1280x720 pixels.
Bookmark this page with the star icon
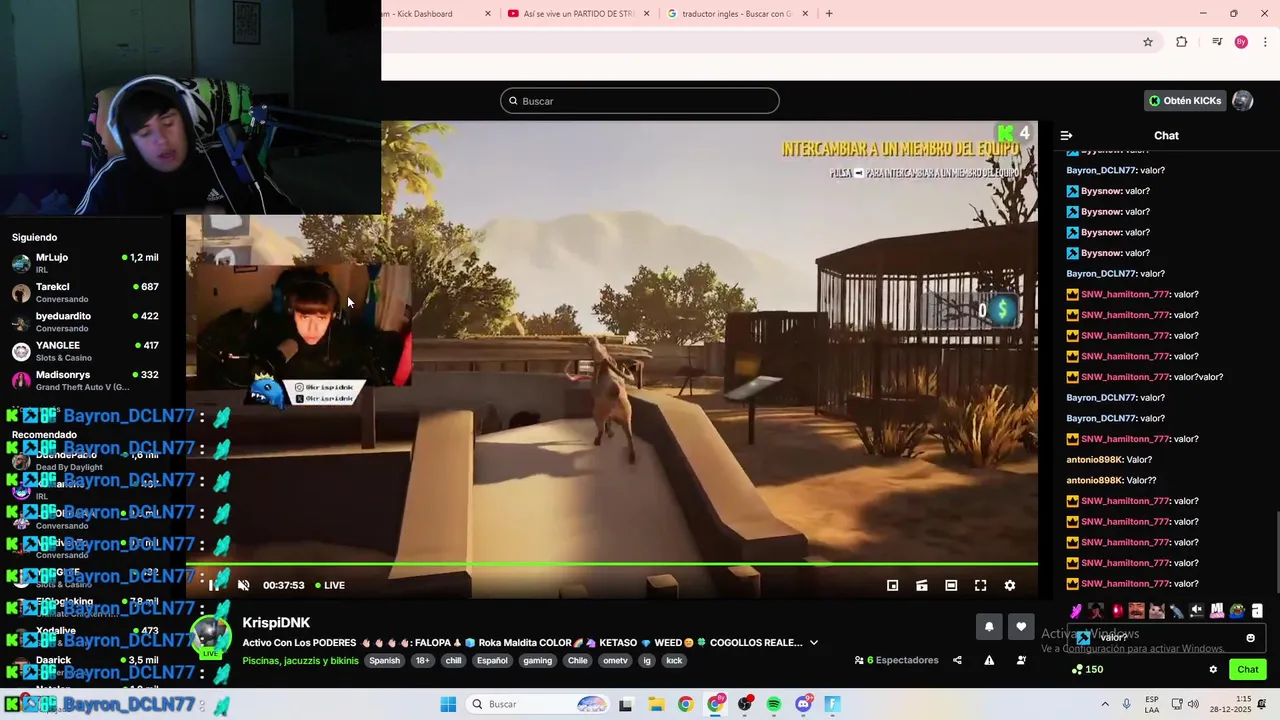1148,42
